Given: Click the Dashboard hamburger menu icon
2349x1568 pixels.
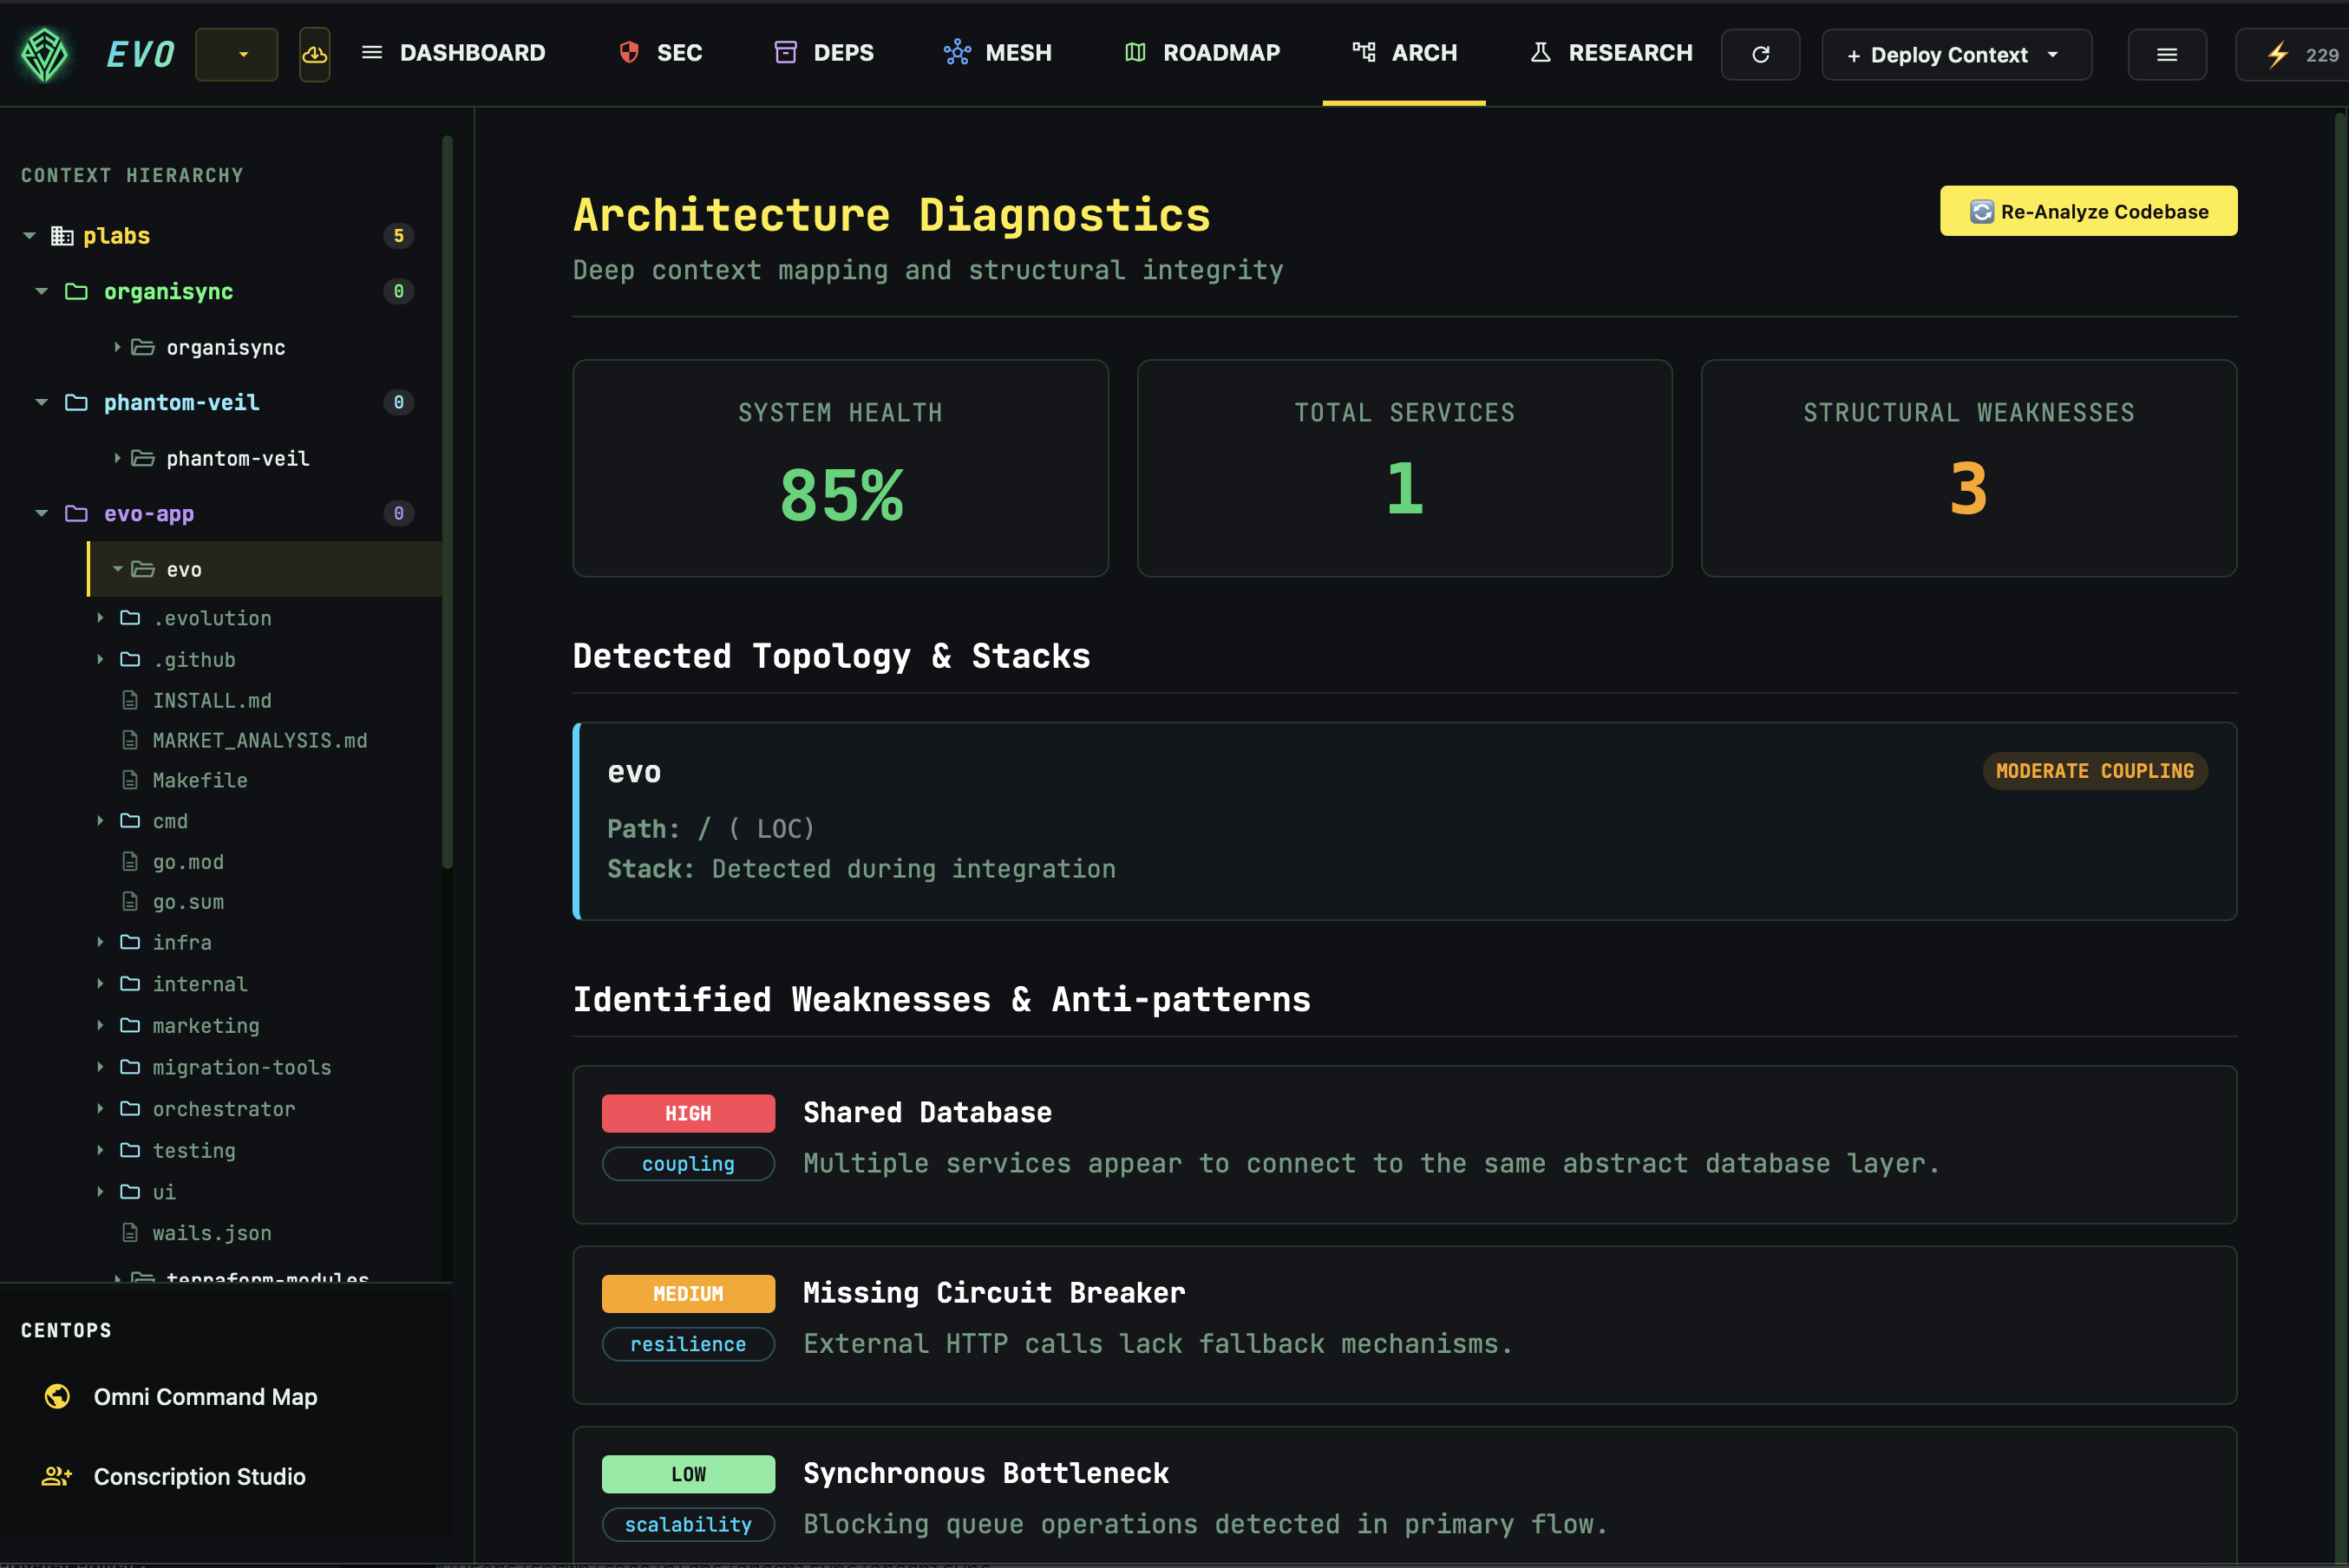Looking at the screenshot, I should [x=372, y=52].
